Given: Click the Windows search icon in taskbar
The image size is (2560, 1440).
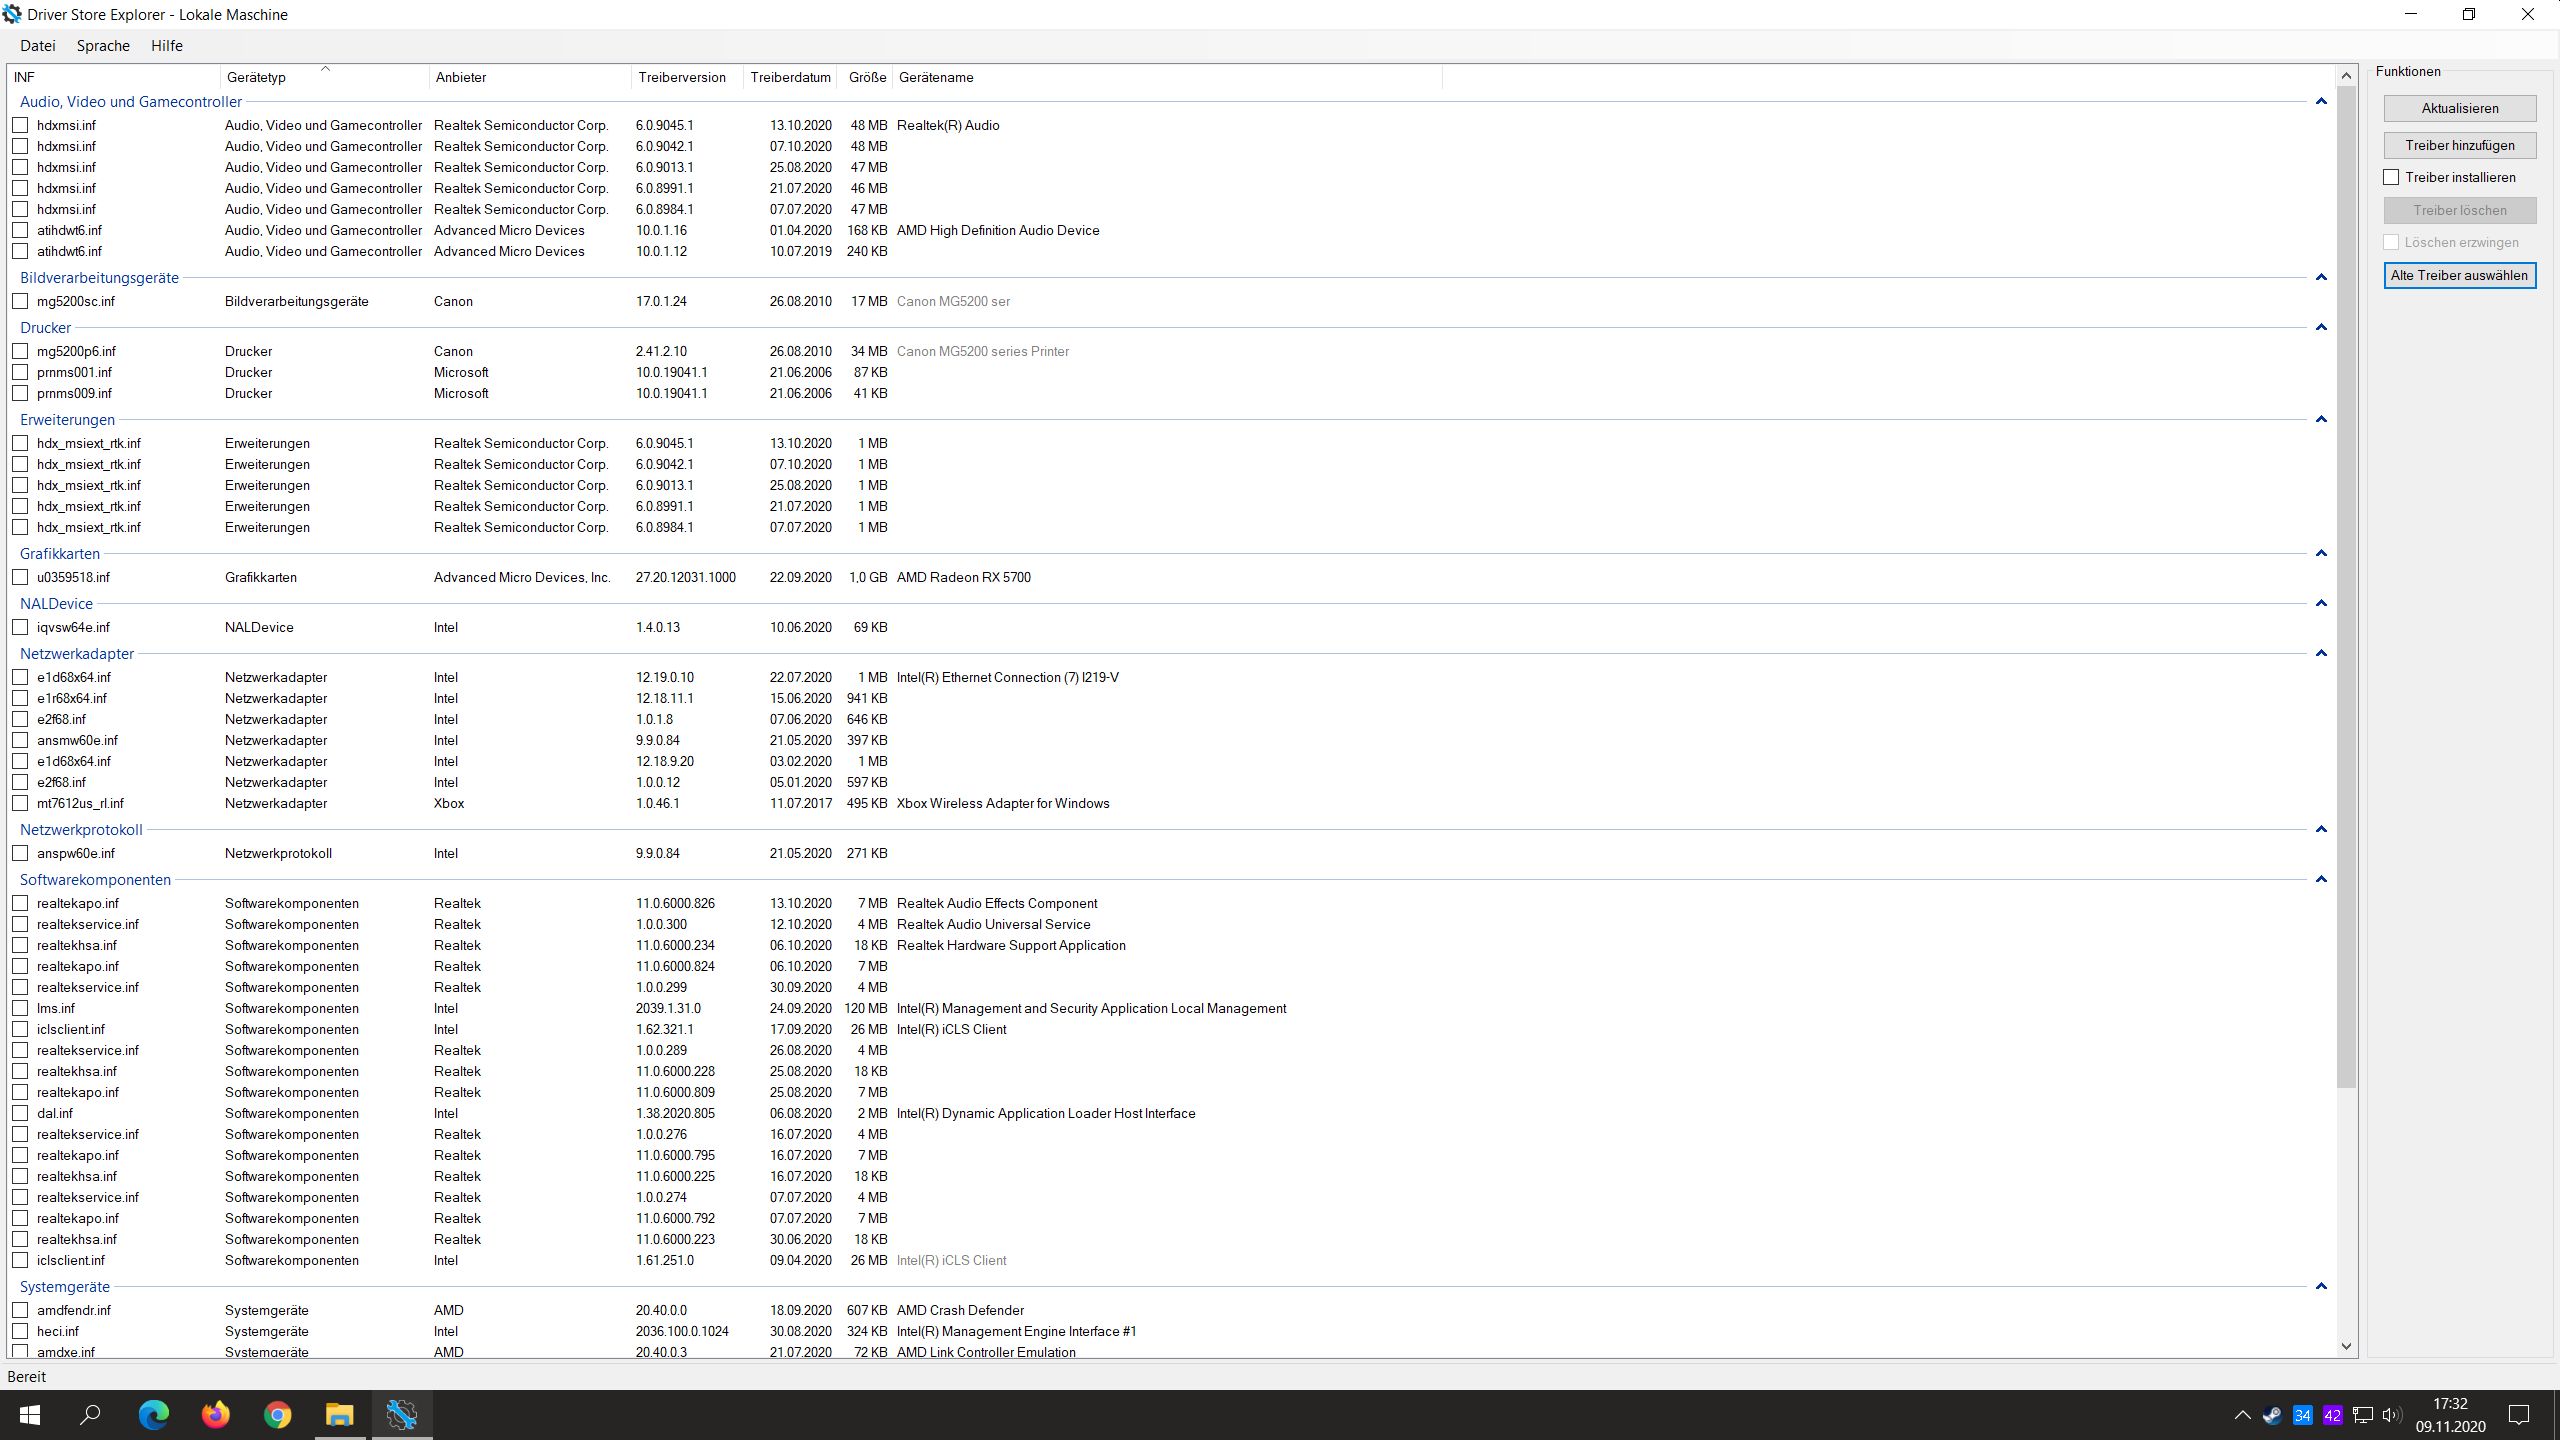Looking at the screenshot, I should [x=91, y=1415].
